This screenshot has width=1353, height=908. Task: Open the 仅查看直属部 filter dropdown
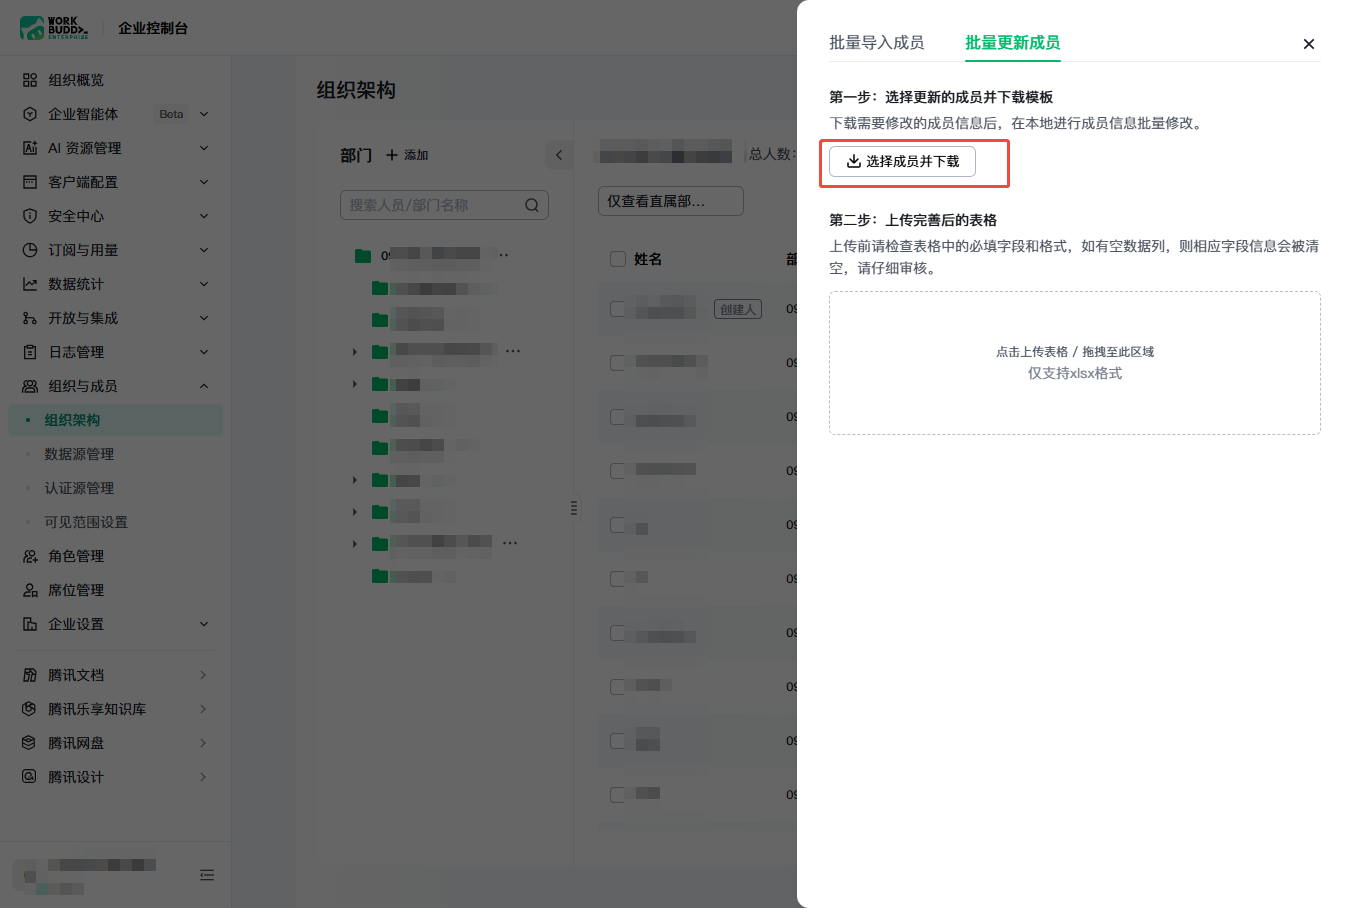click(x=670, y=201)
